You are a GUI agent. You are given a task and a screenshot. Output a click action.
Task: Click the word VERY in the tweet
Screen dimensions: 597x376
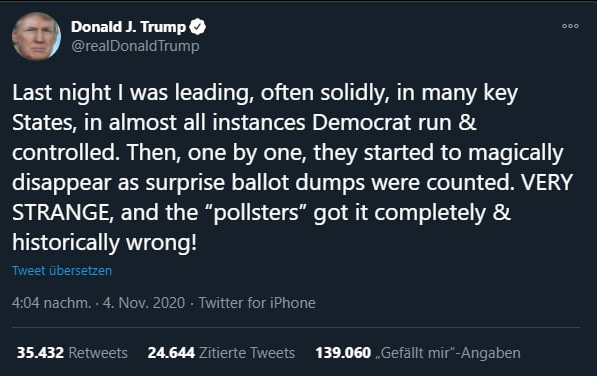click(x=547, y=183)
